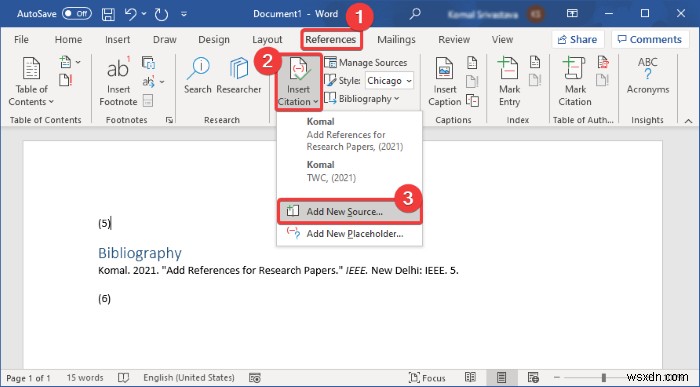Screen dimensions: 700x387
Task: Open the Acronyms insight tool
Action: pos(647,76)
